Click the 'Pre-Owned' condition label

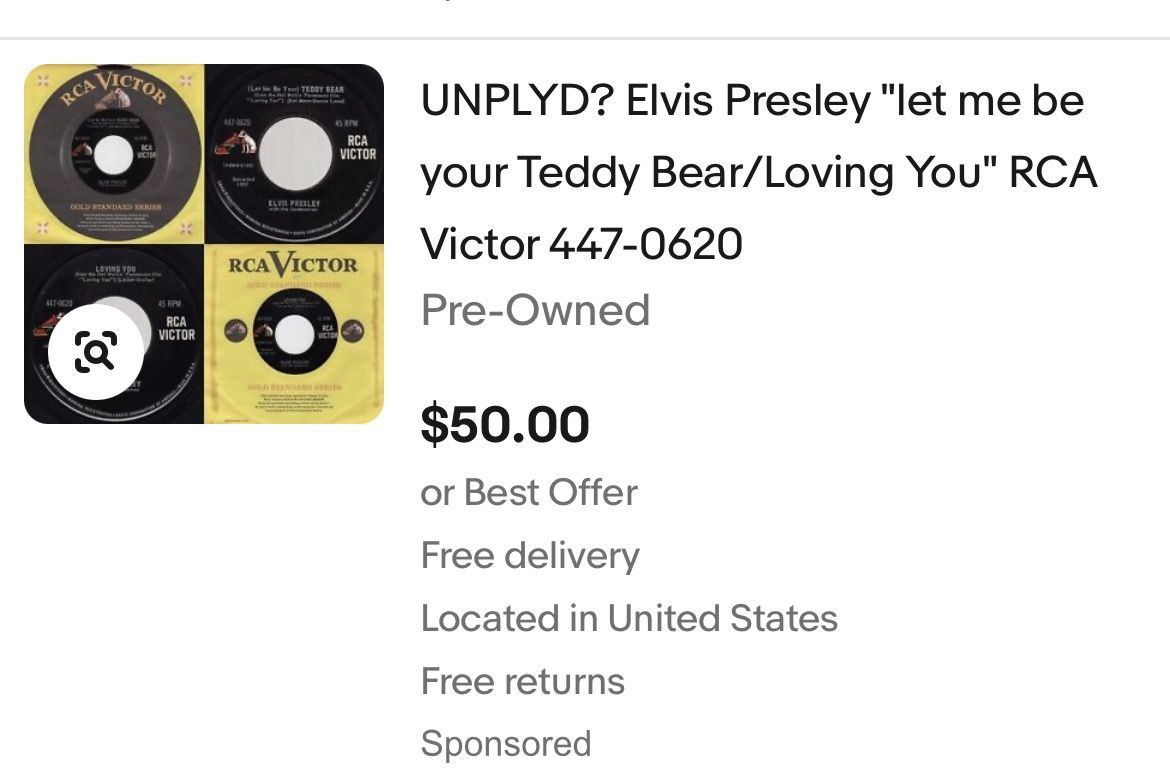click(x=536, y=310)
